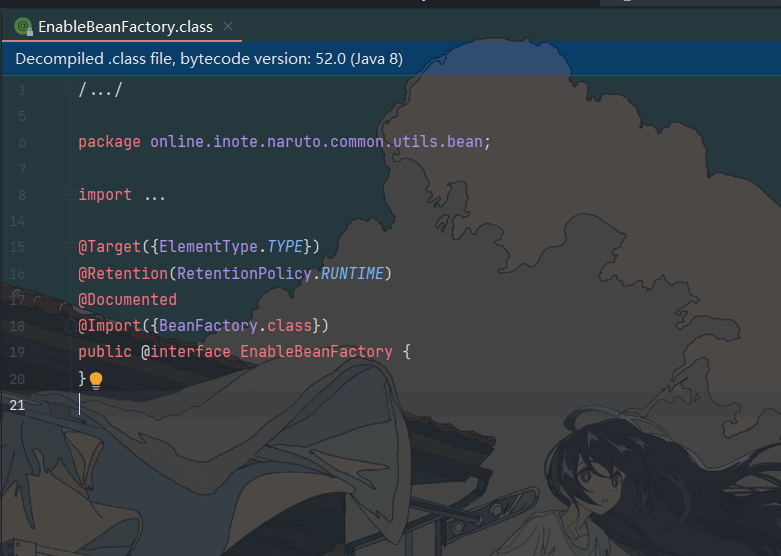Click the 'public' keyword

pos(105,352)
